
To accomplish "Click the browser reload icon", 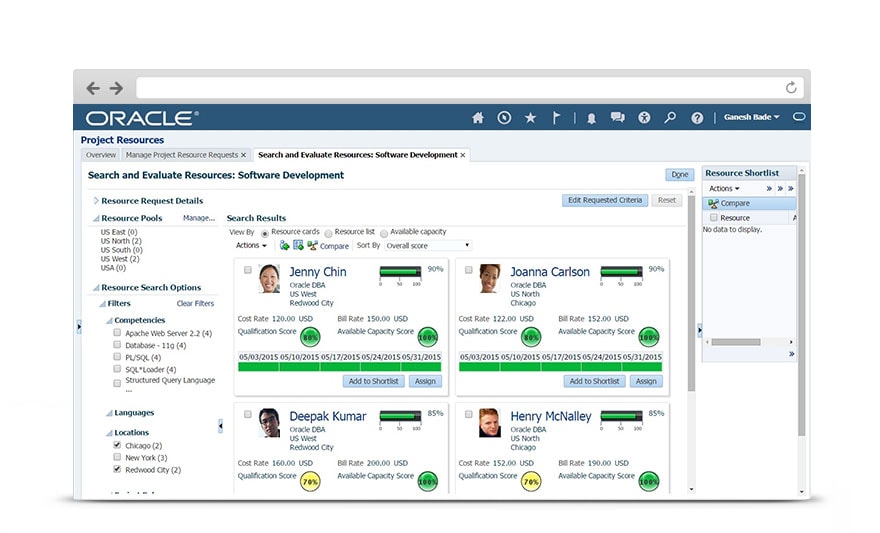I will click(x=791, y=88).
